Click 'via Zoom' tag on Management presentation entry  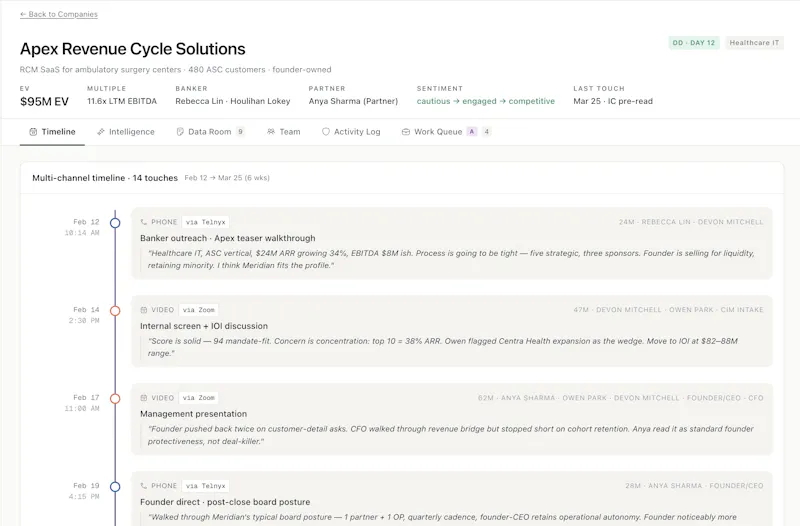click(x=199, y=398)
